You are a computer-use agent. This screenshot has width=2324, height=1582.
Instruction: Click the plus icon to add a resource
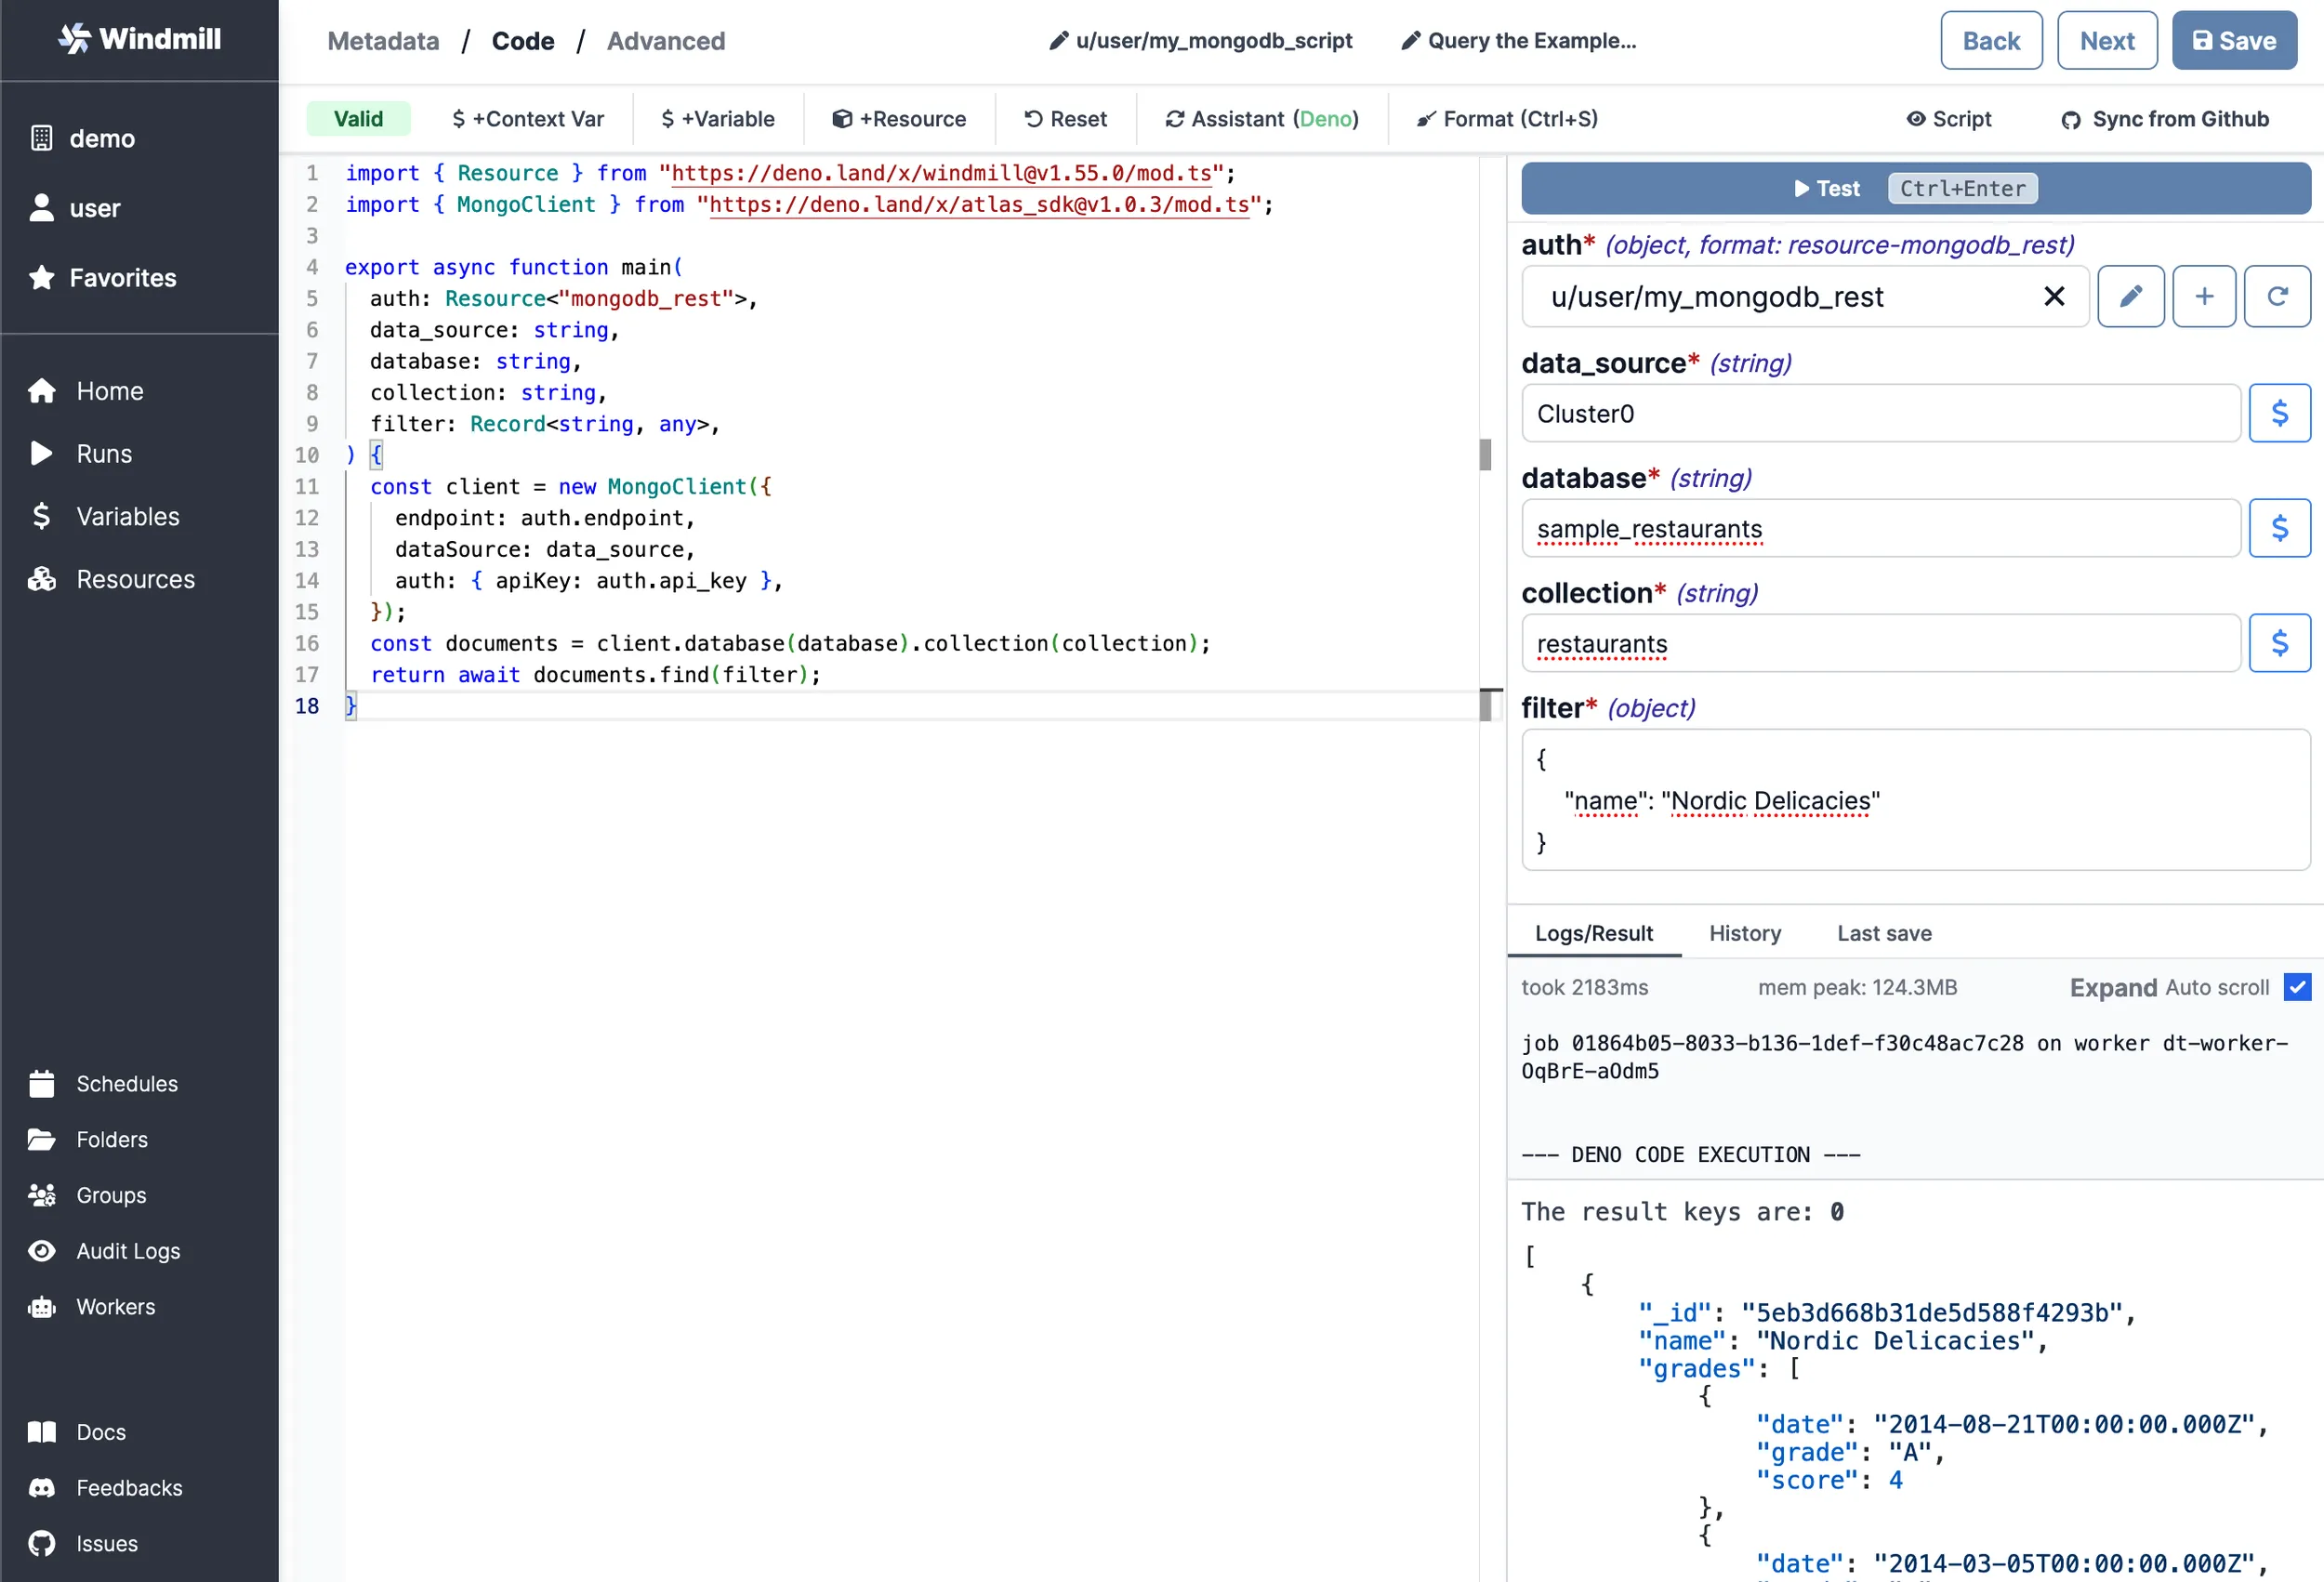[x=2204, y=296]
